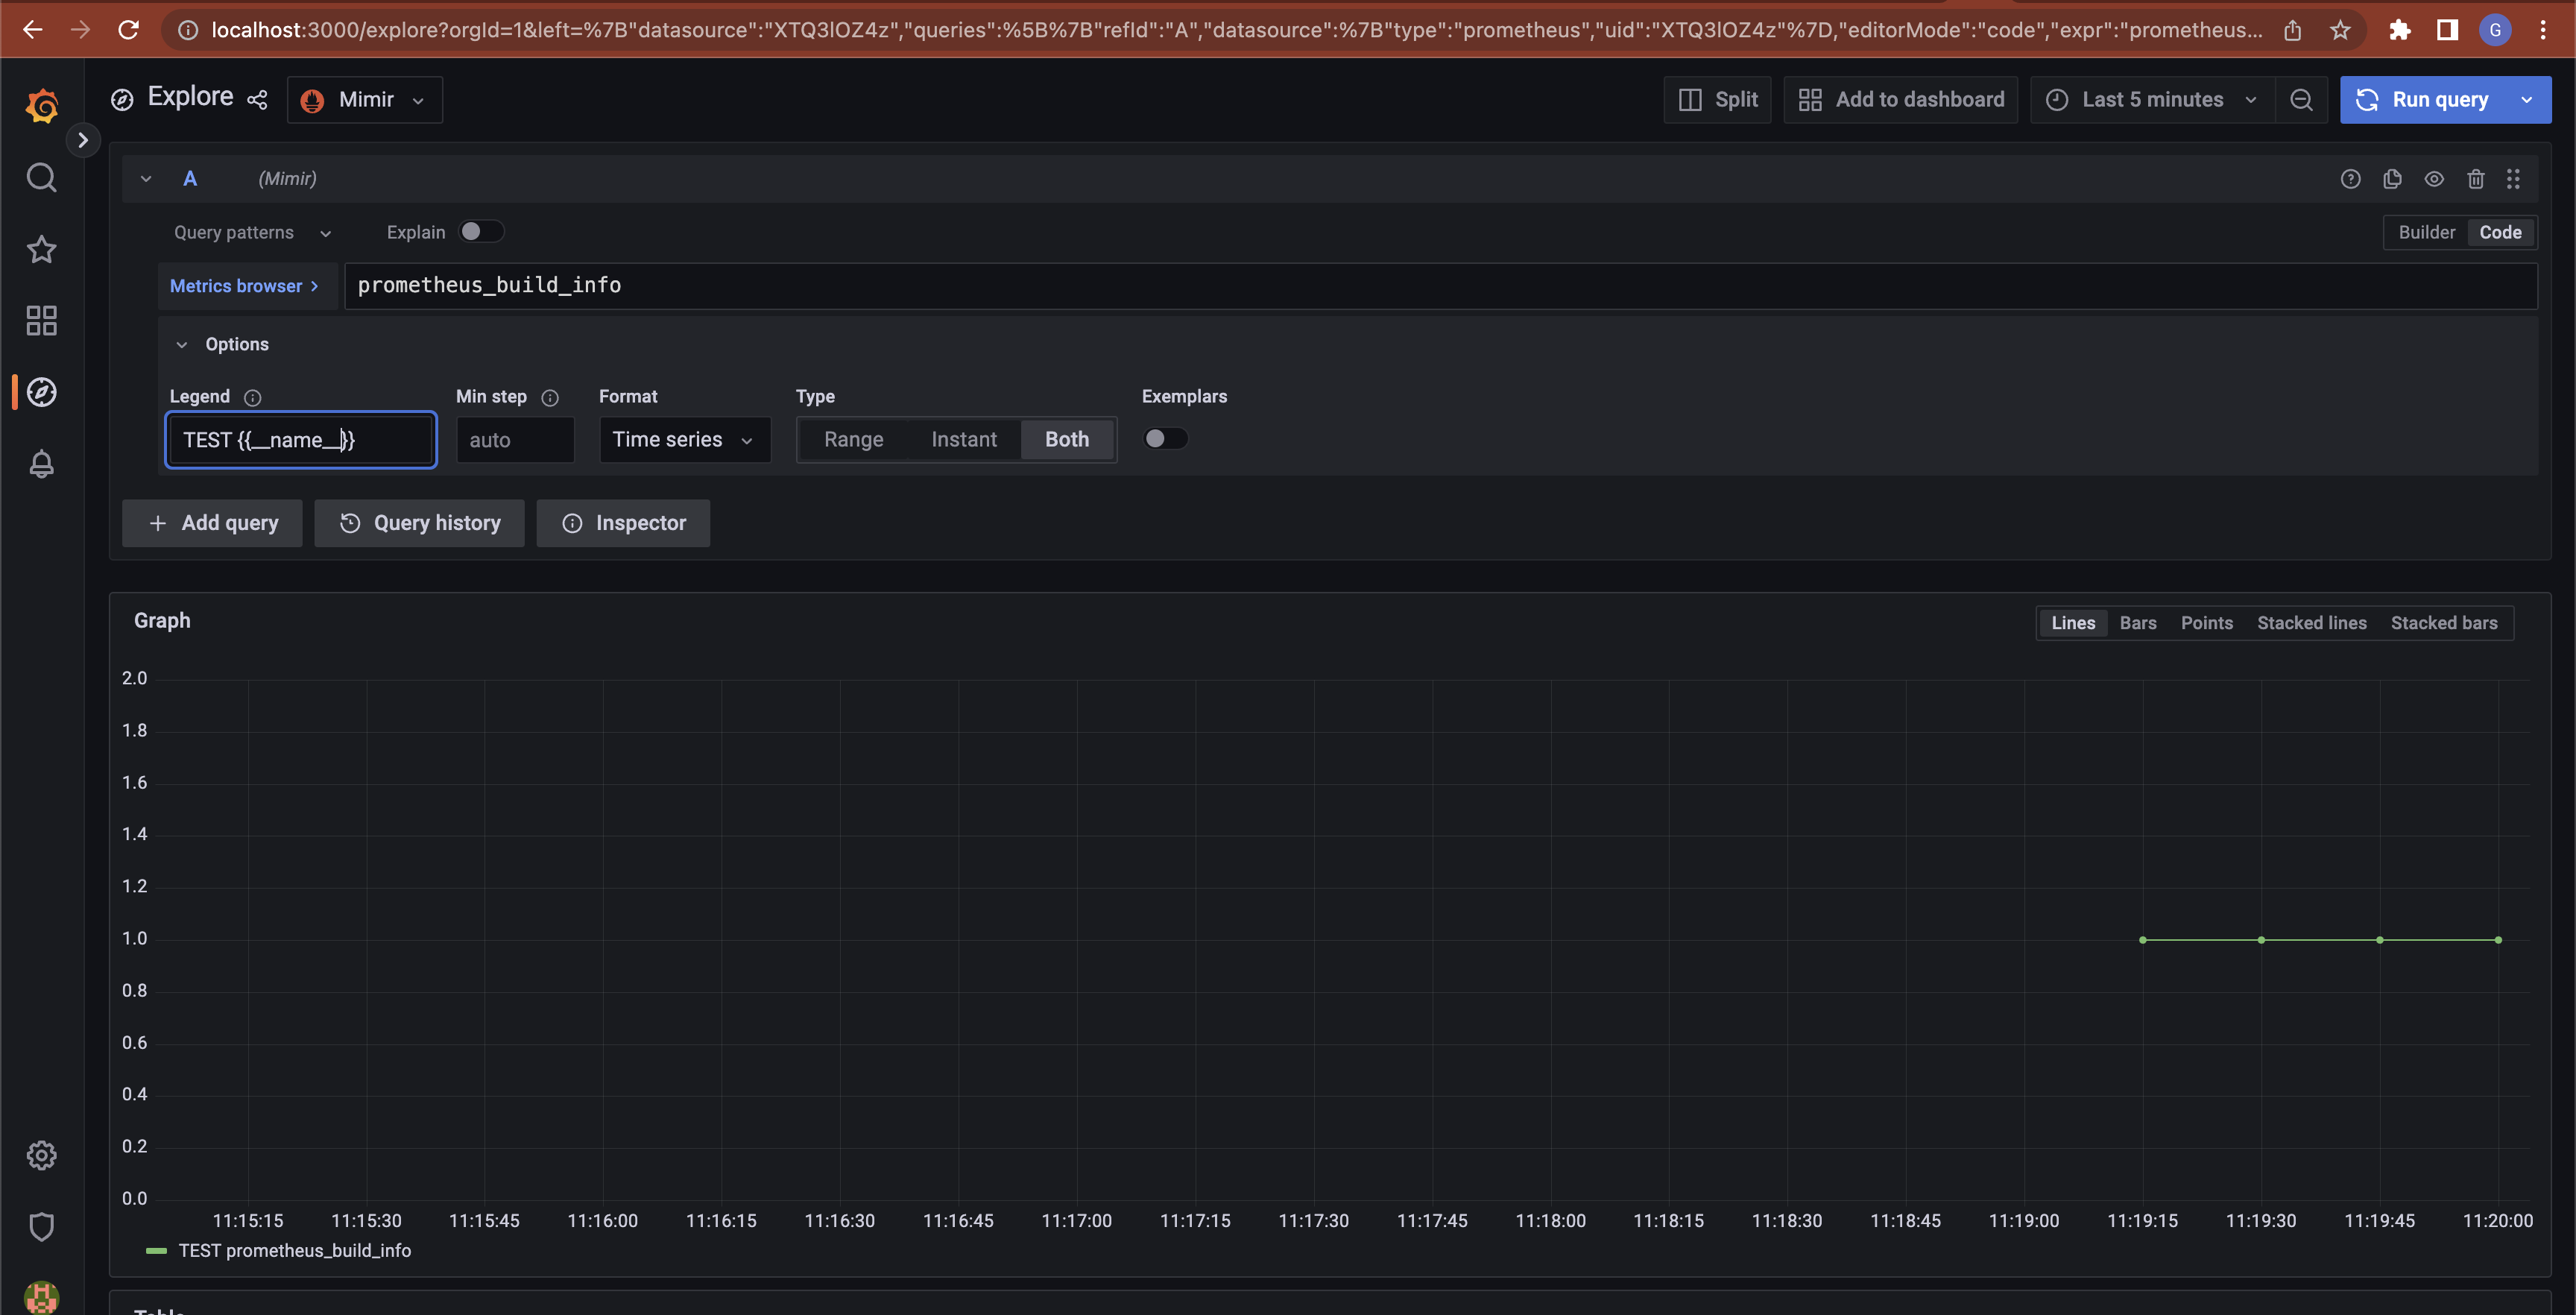
Task: Open the Mimir datasource dropdown
Action: 365,100
